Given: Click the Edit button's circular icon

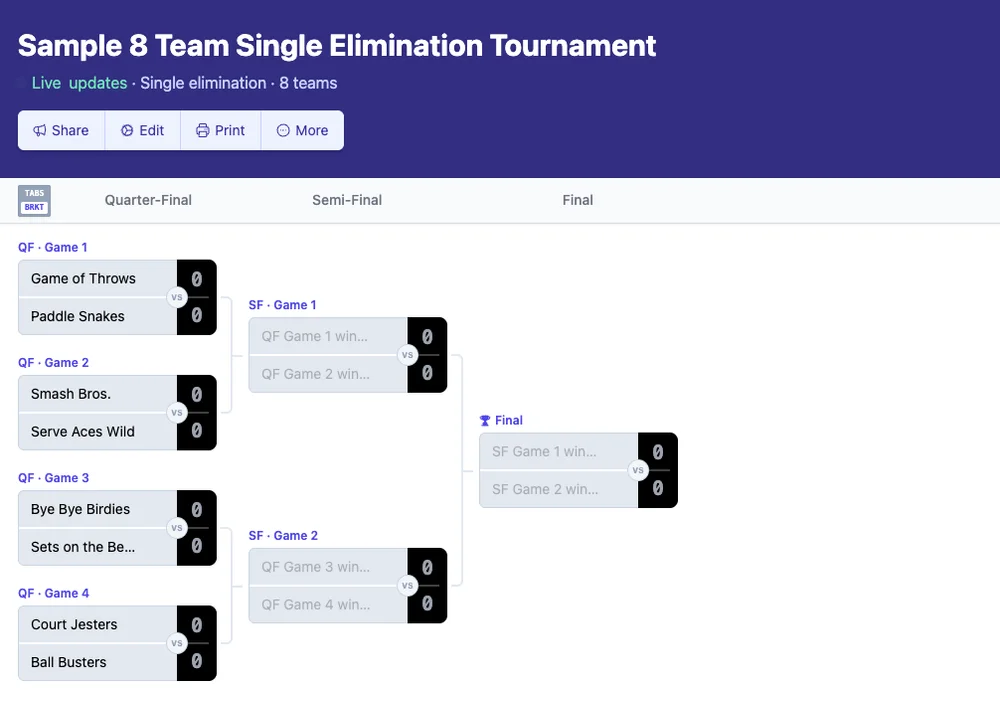Looking at the screenshot, I should [127, 131].
